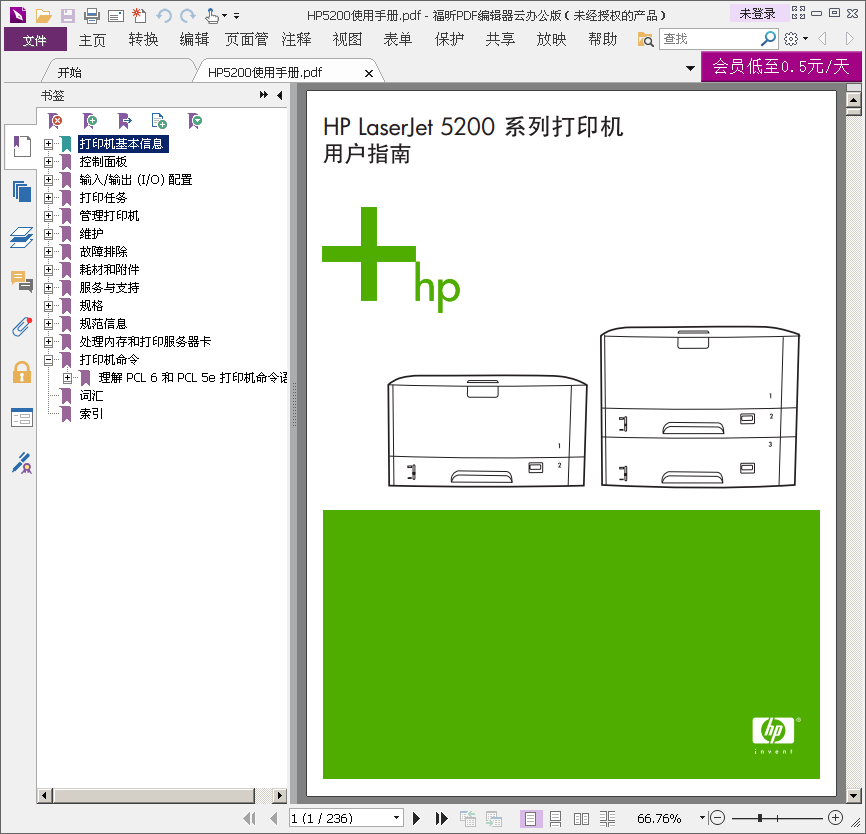
Task: Jump to the last page
Action: tap(441, 818)
